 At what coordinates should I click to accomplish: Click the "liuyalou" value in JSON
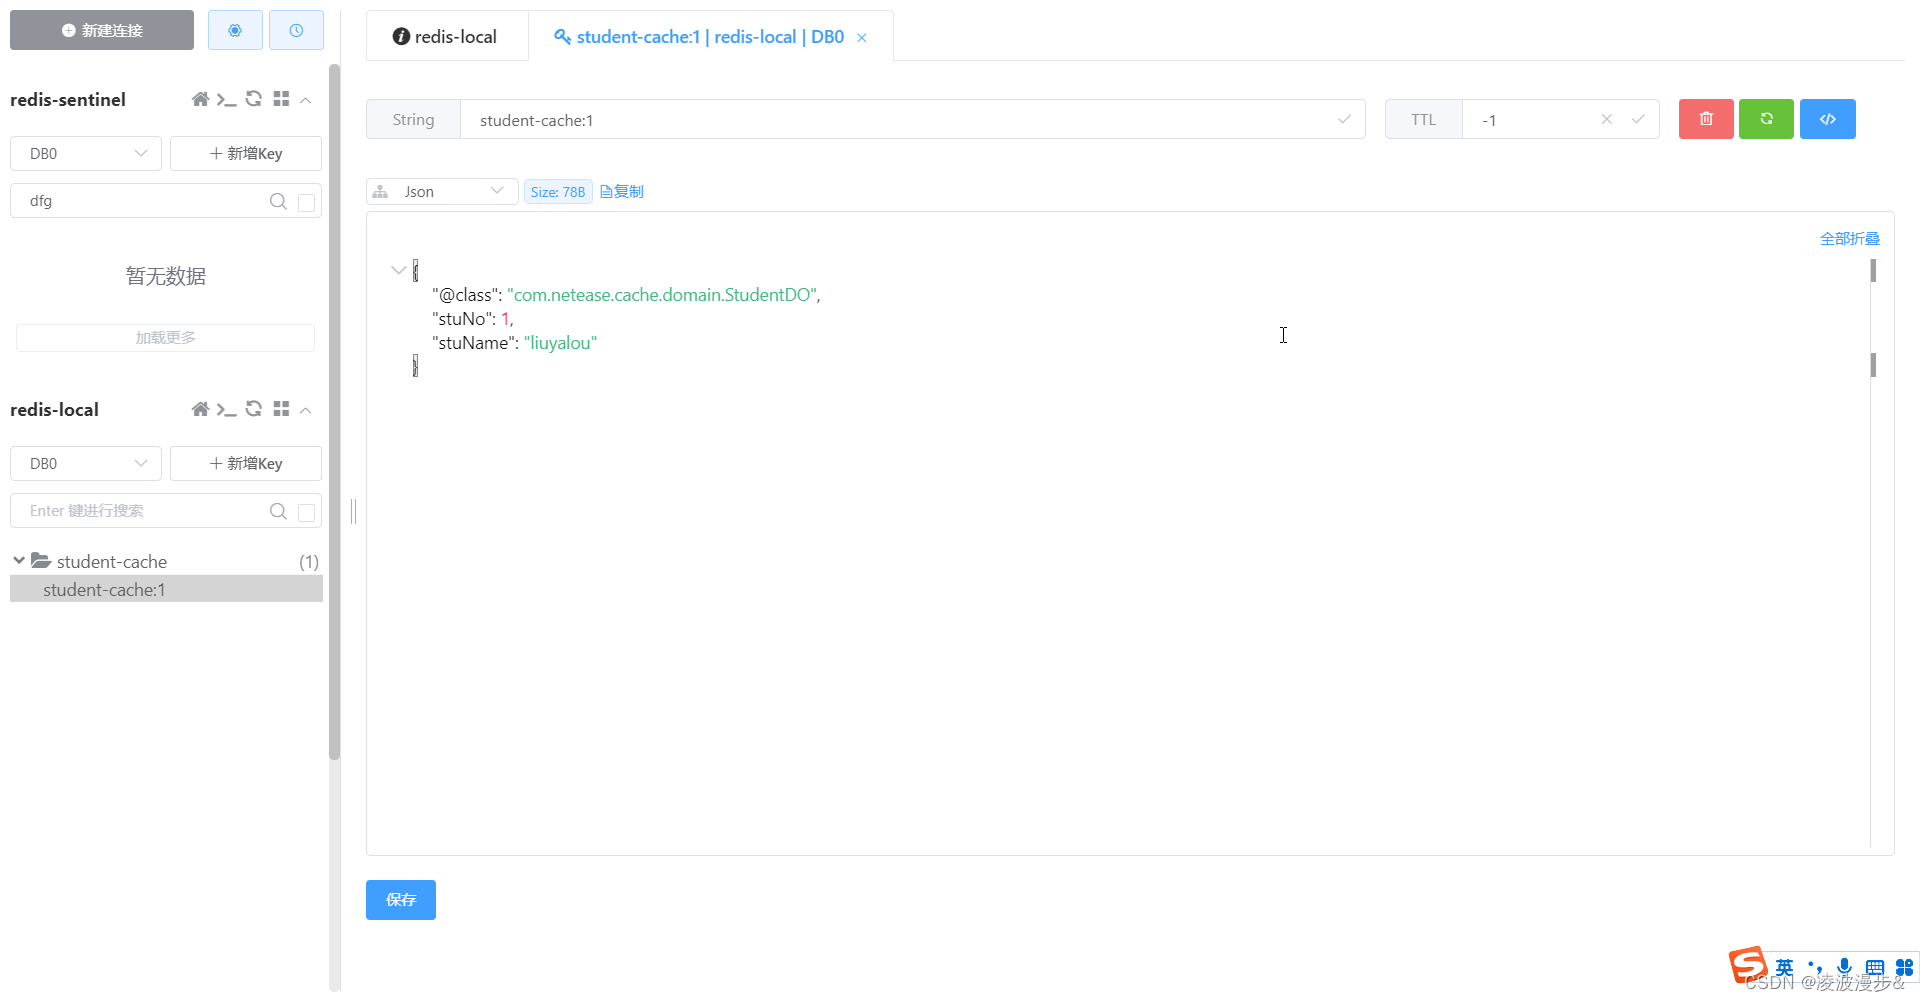pyautogui.click(x=561, y=343)
